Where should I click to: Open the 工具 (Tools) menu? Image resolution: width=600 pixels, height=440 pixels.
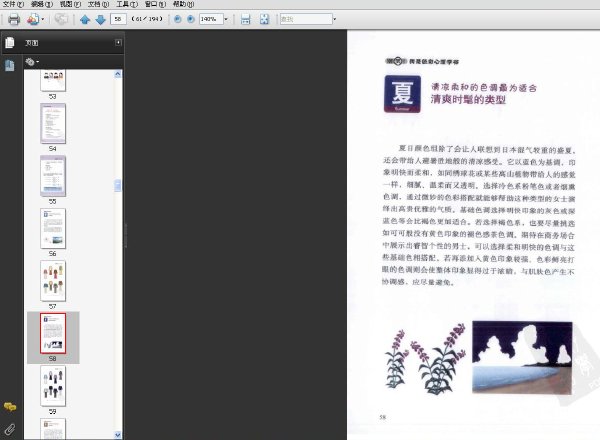click(127, 4)
